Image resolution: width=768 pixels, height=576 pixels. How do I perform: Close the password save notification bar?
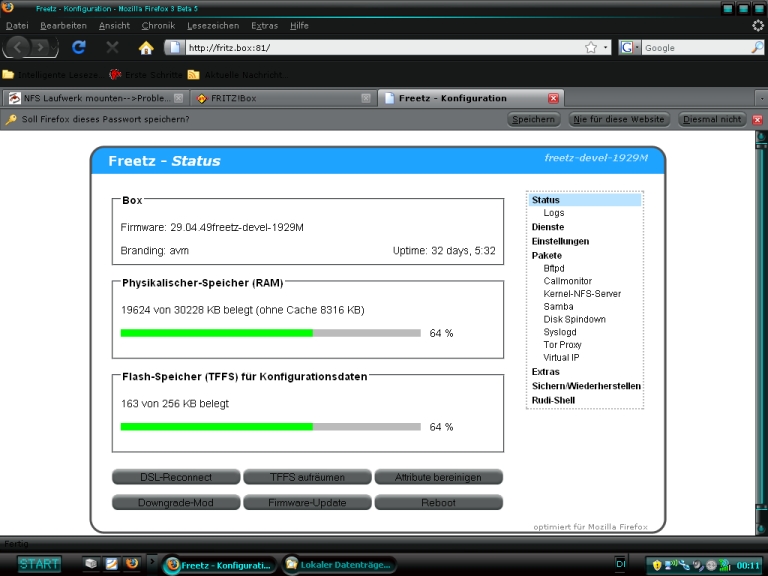coord(757,119)
